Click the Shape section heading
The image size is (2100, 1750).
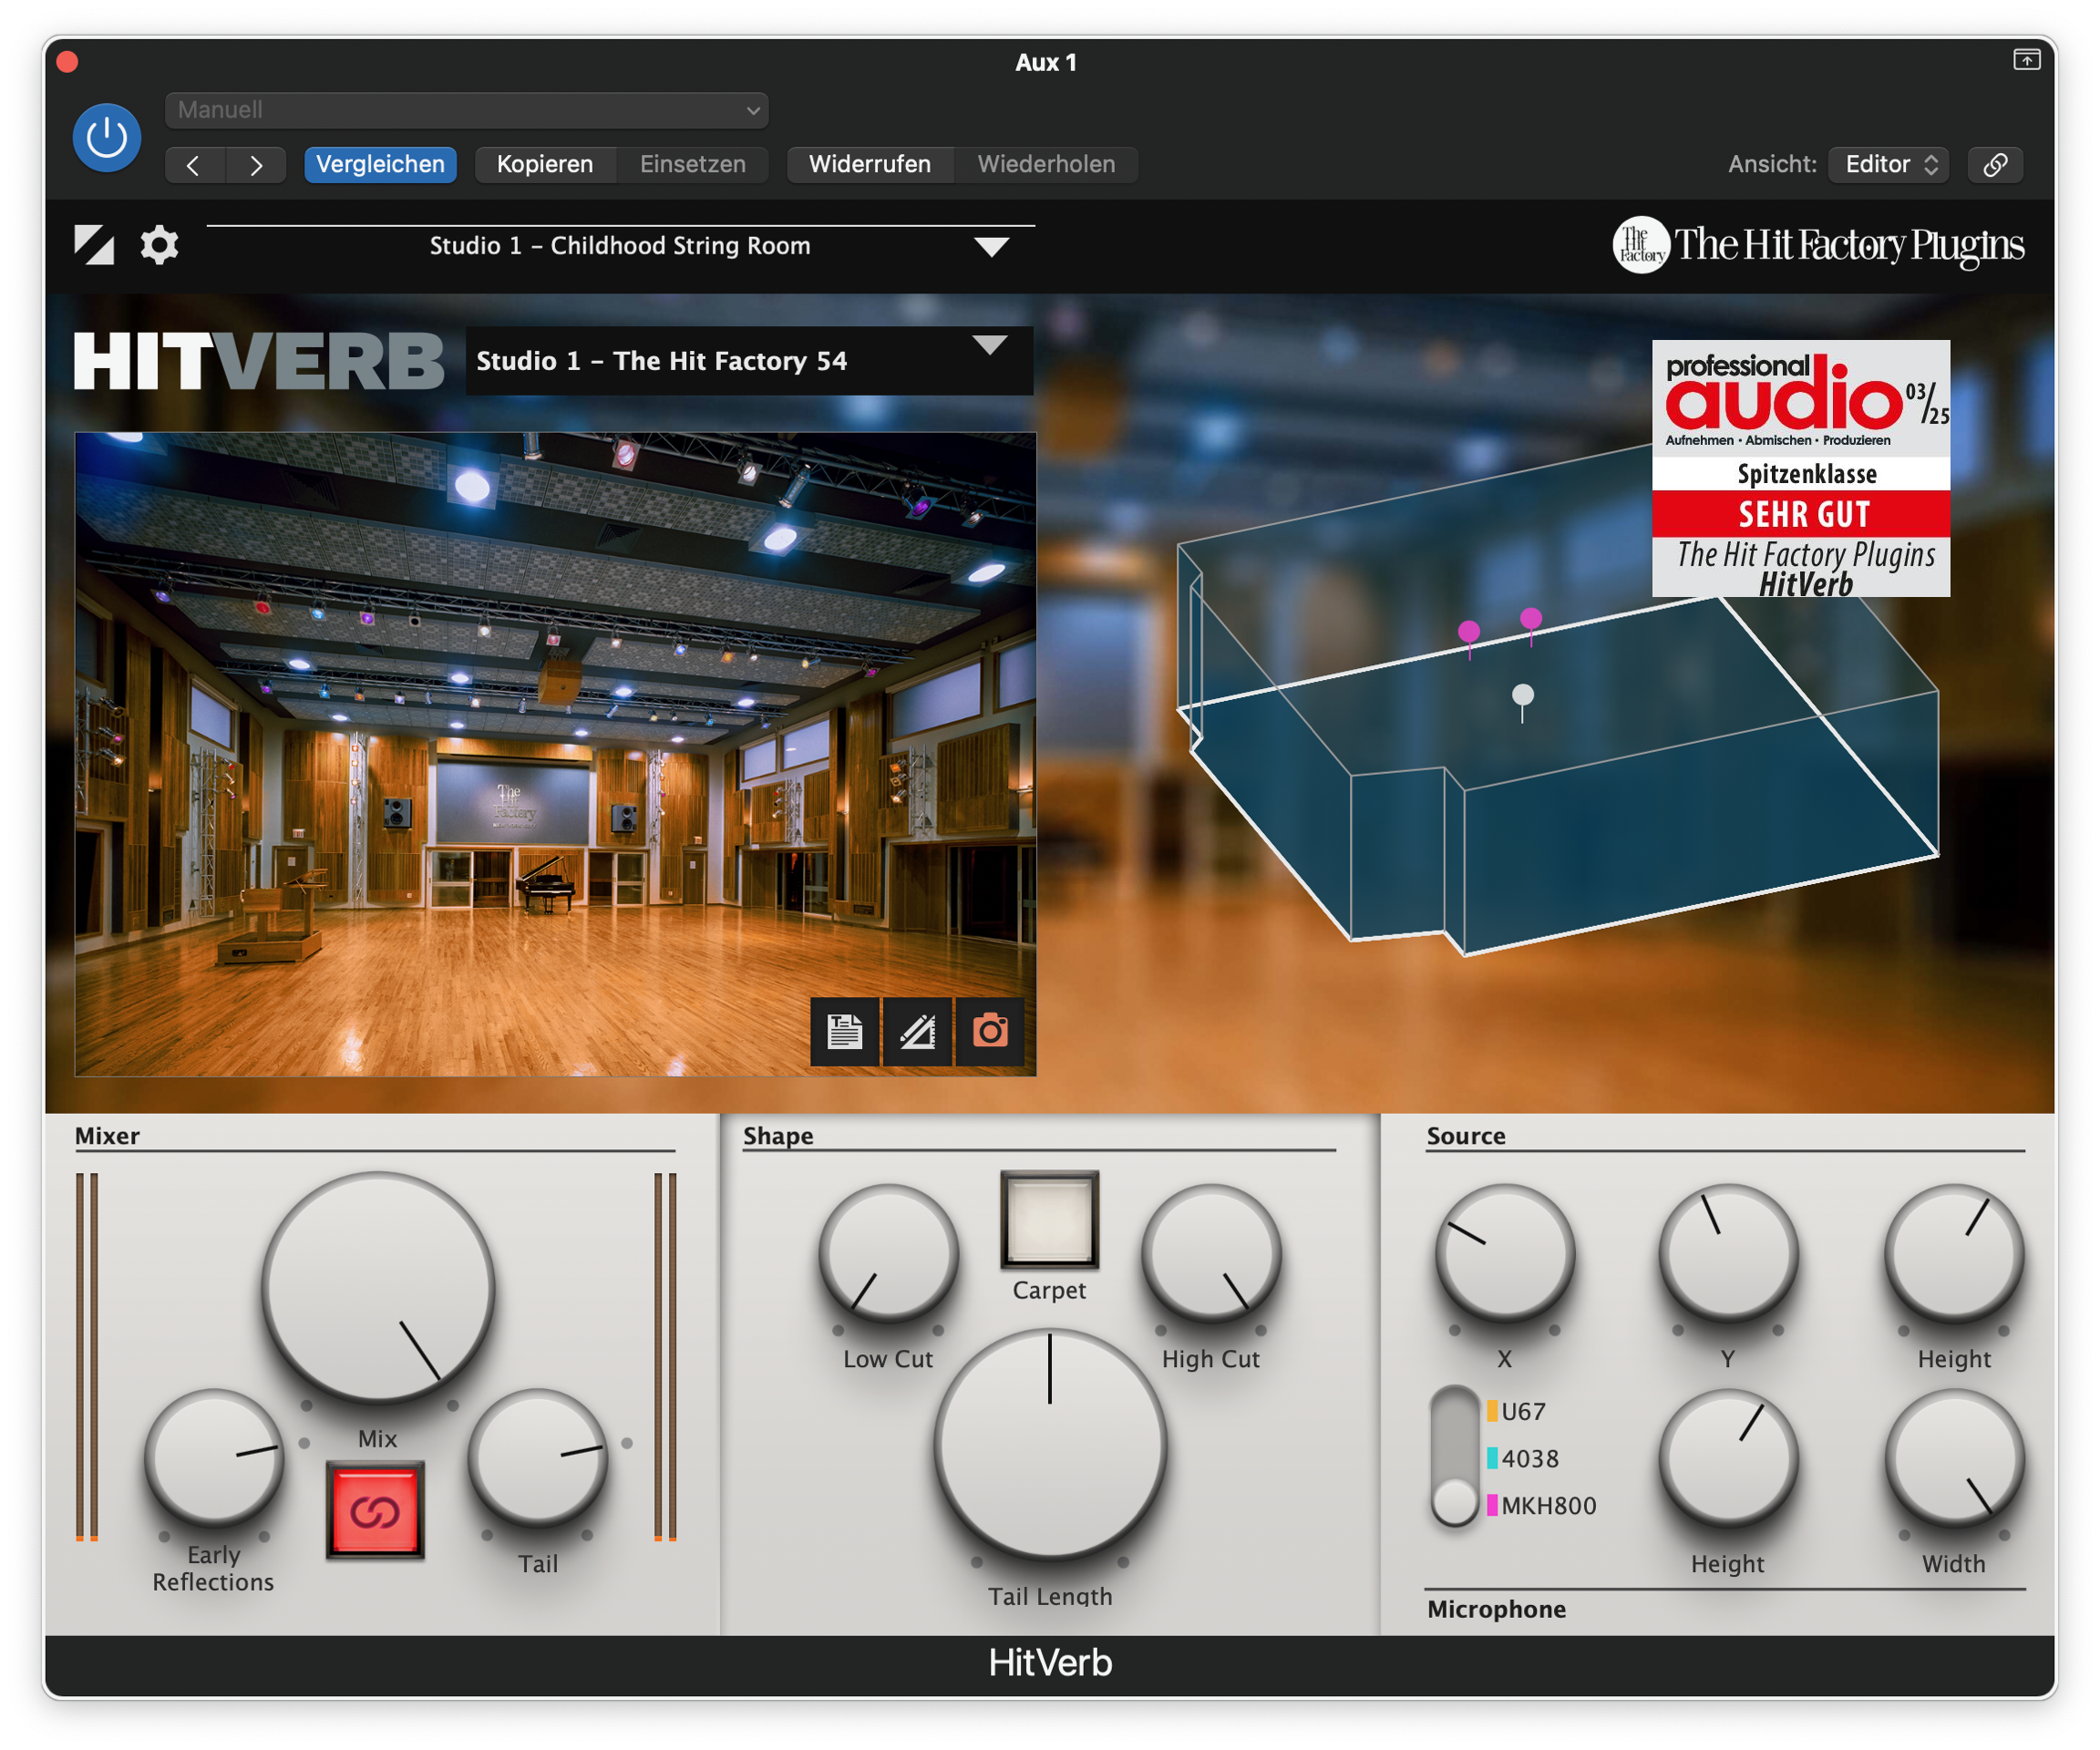[x=778, y=1136]
